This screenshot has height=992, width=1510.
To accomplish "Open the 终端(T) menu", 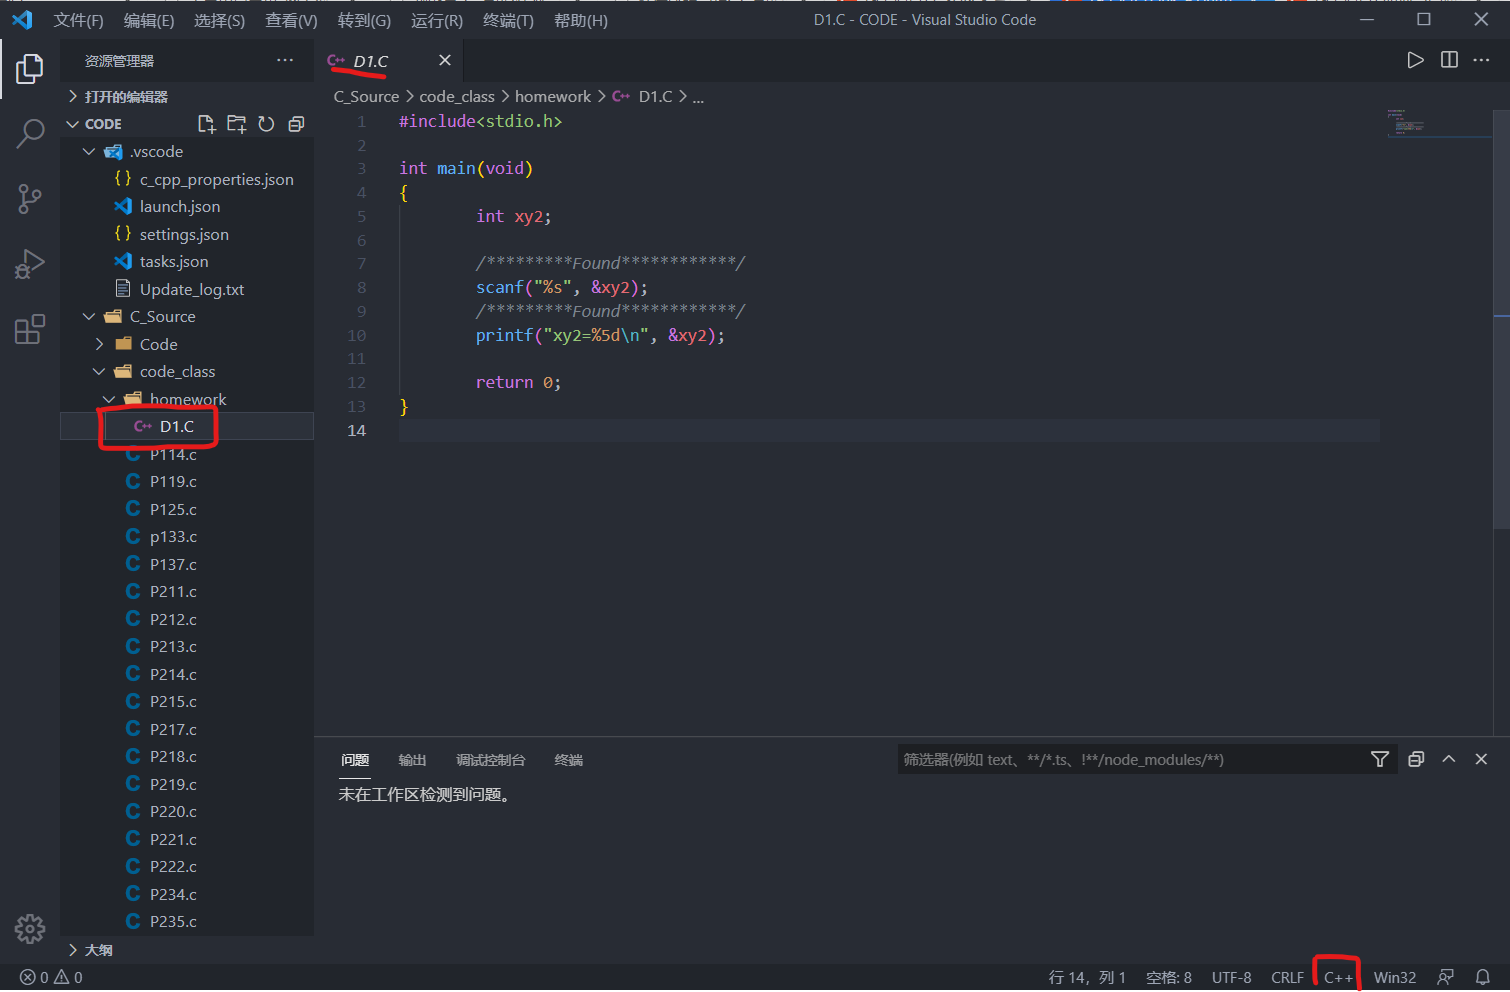I will pos(508,20).
